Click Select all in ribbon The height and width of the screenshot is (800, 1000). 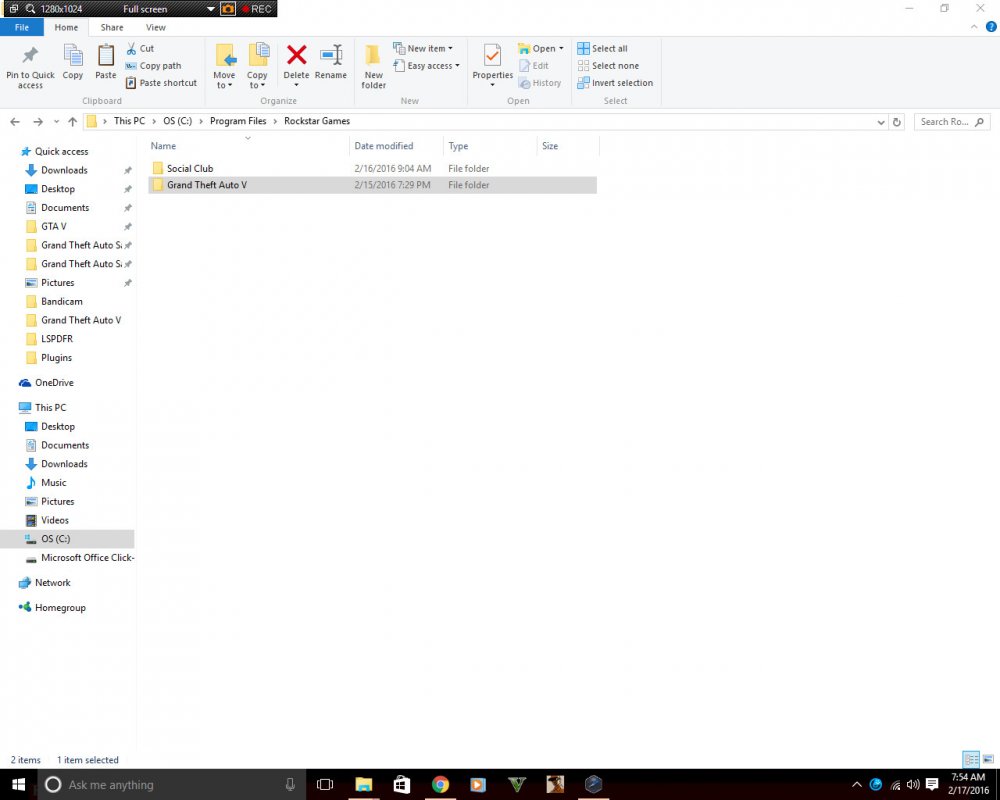[x=602, y=48]
